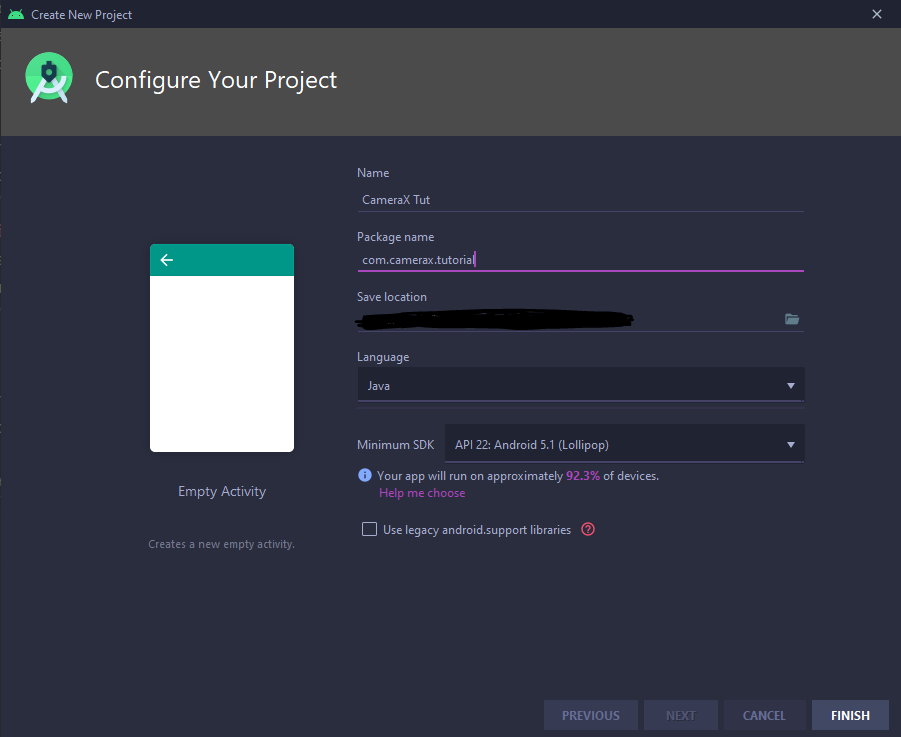Browse save location folder icon

[x=792, y=319]
